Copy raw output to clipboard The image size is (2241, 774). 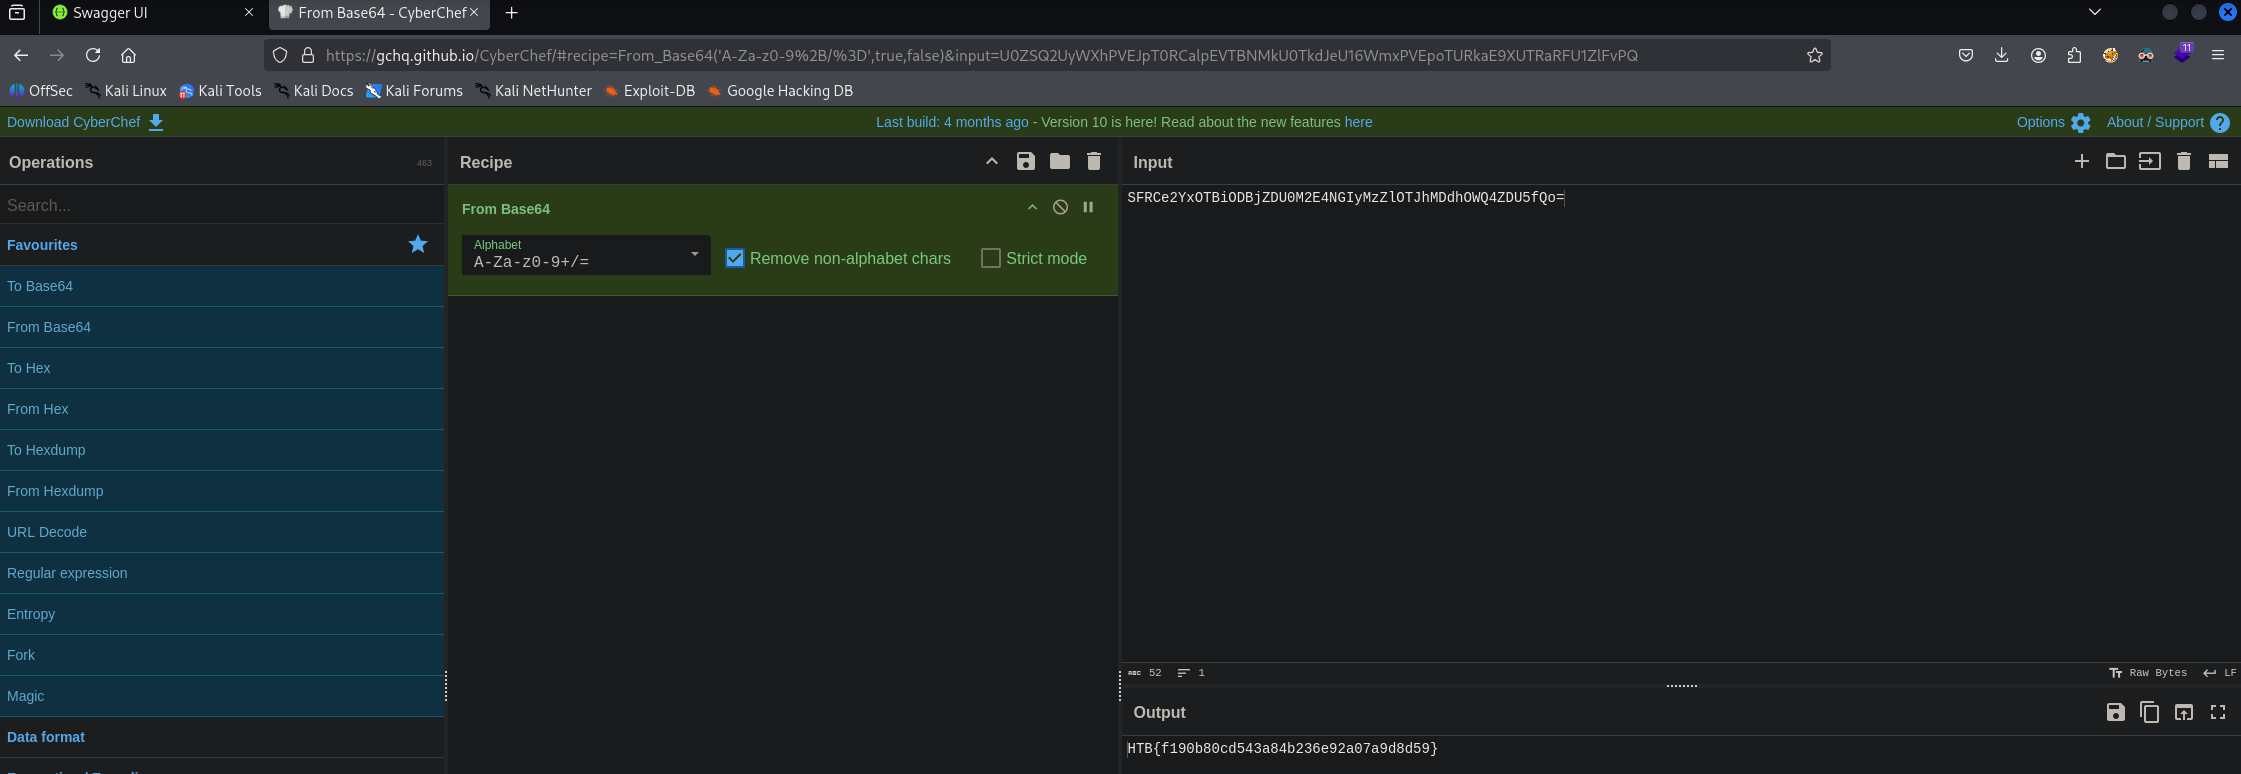point(2149,712)
